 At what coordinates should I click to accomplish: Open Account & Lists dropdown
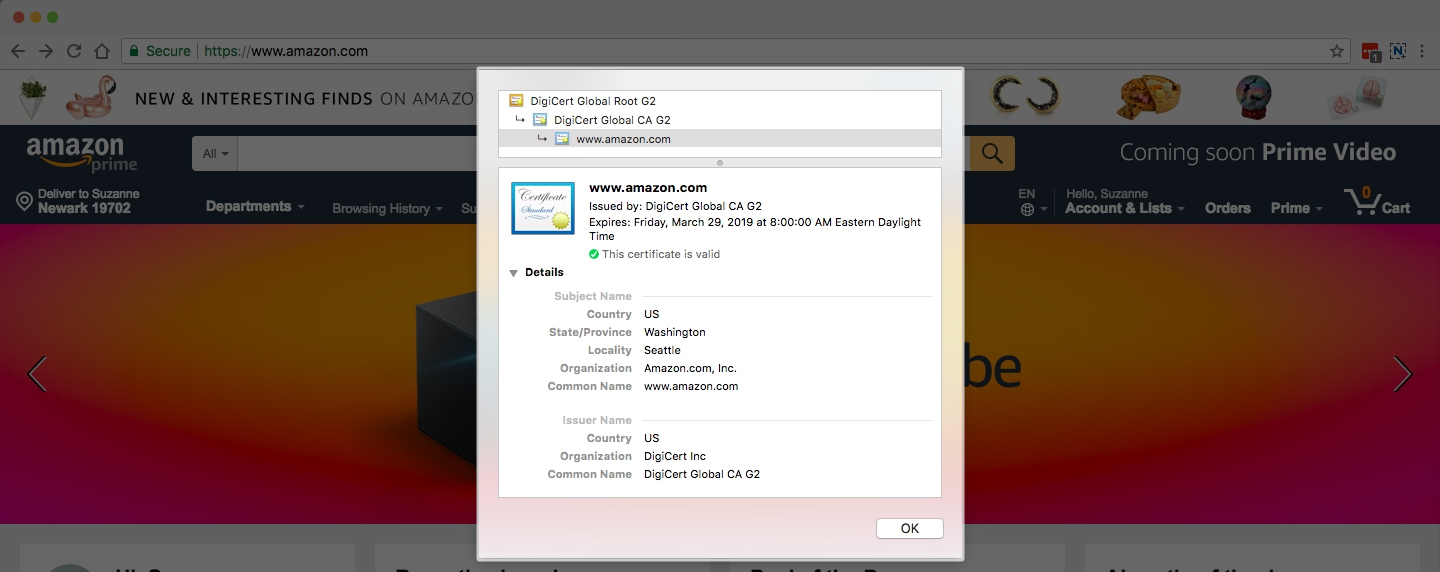[x=1124, y=208]
